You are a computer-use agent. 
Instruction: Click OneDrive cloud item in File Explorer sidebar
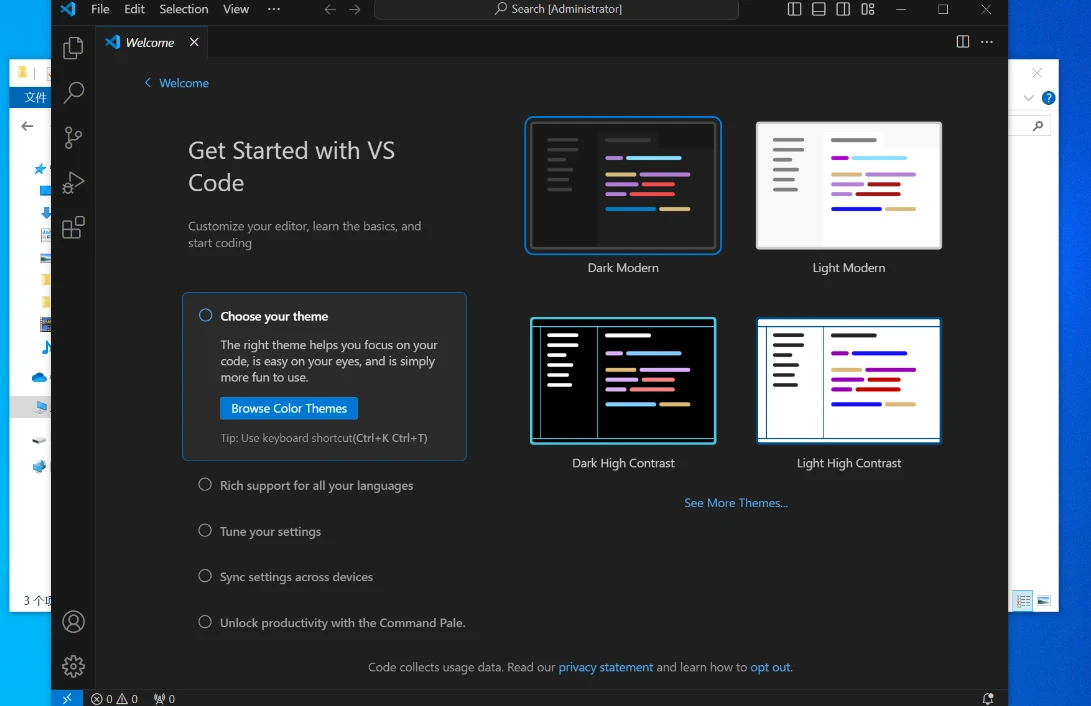pyautogui.click(x=40, y=377)
